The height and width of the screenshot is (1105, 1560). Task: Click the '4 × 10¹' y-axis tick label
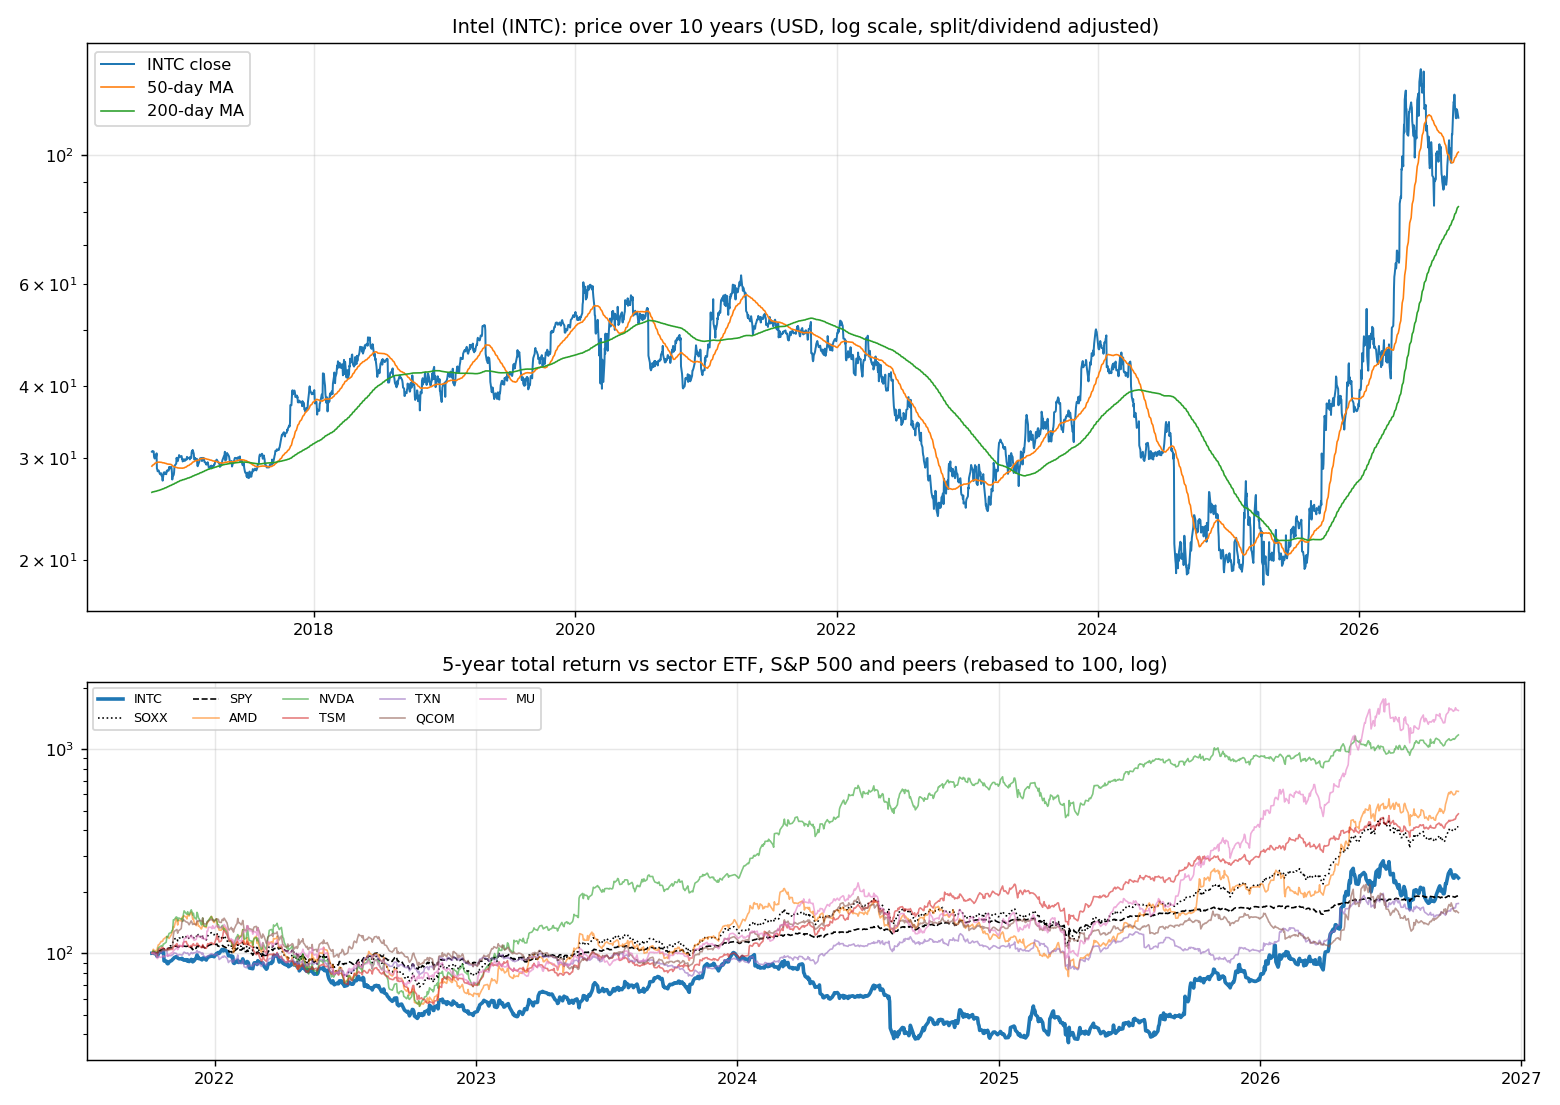pos(50,386)
